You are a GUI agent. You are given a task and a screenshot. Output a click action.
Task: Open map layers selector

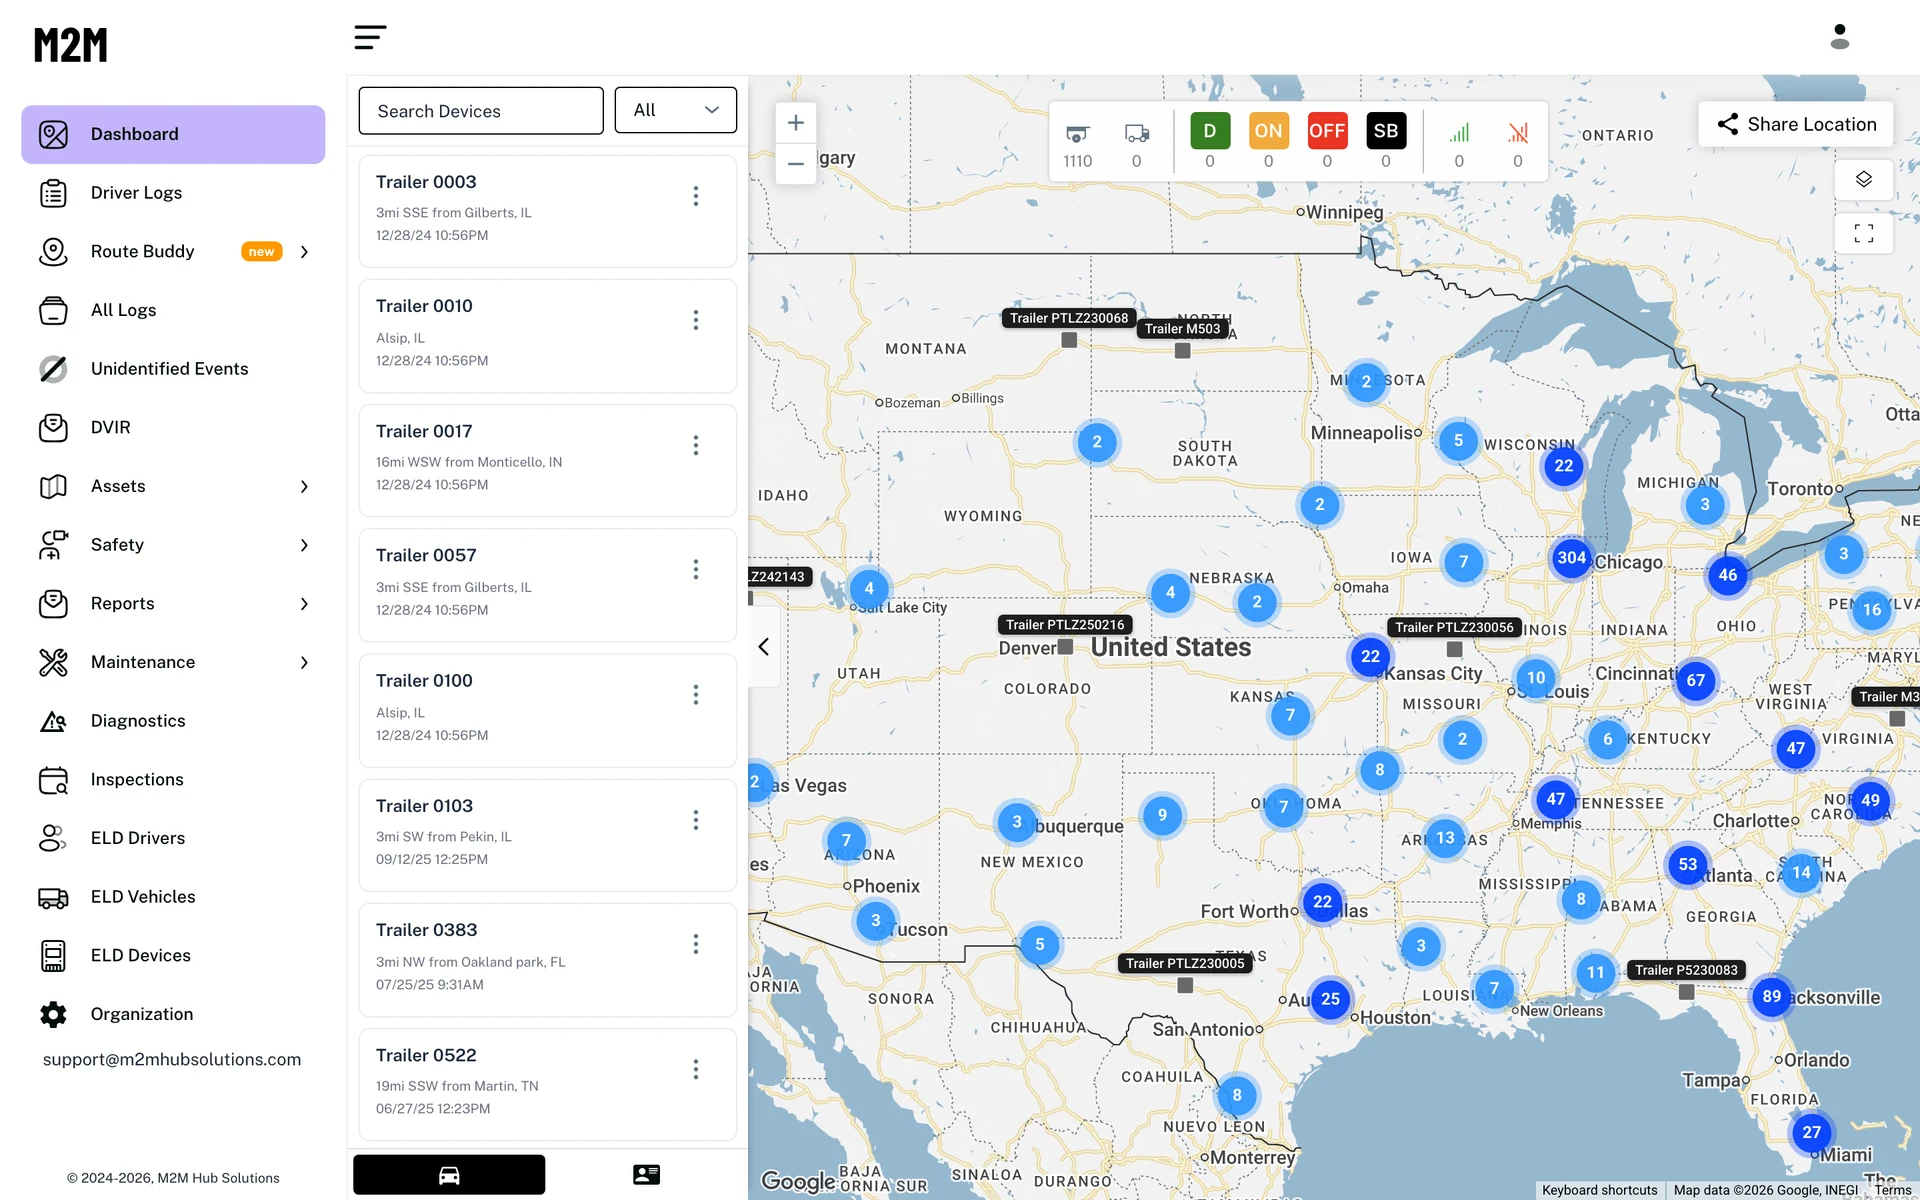(1863, 179)
